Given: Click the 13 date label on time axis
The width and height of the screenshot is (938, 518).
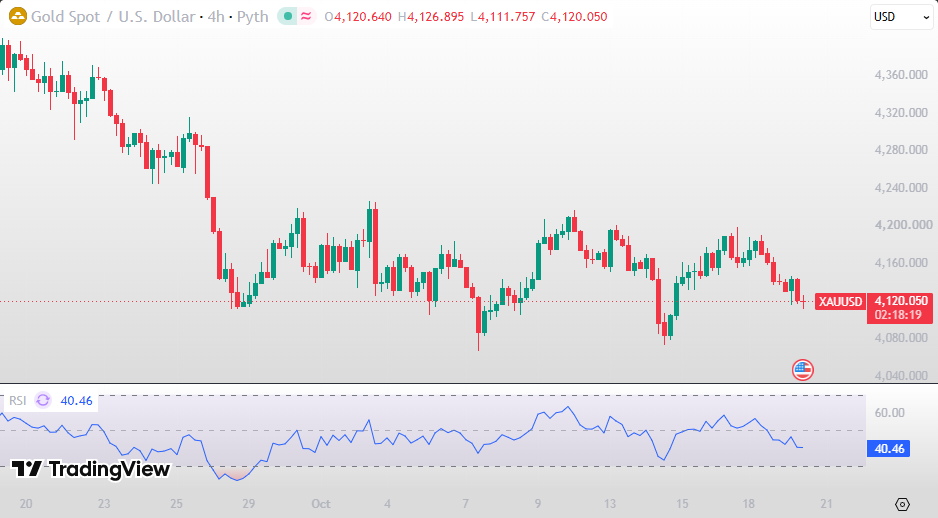Looking at the screenshot, I should (x=610, y=504).
